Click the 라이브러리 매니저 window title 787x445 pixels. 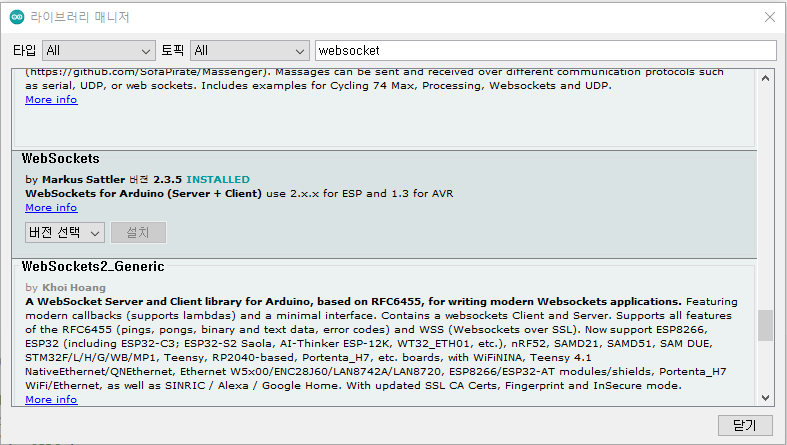(80, 17)
